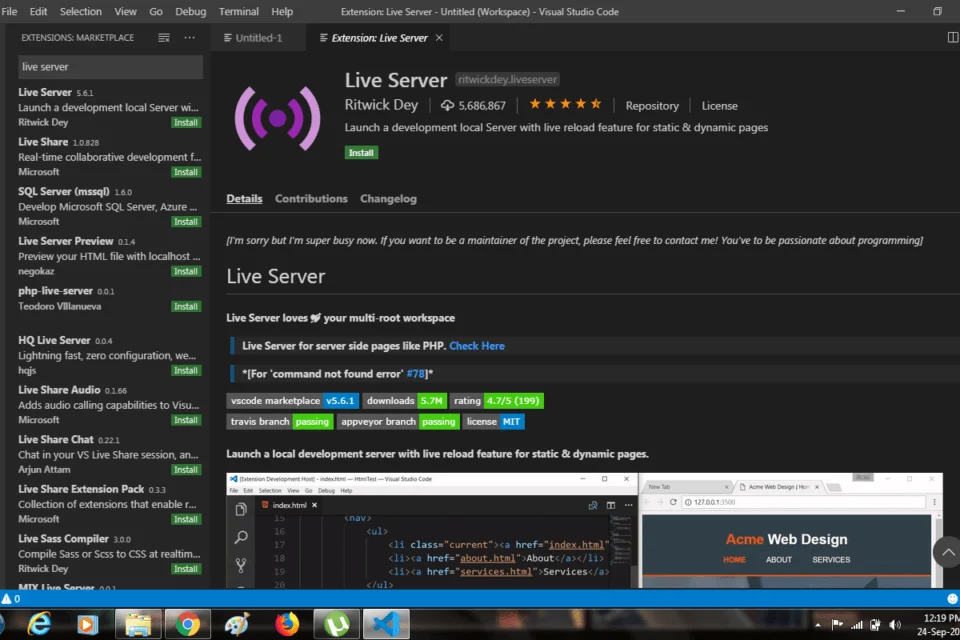Install Live Share Chat extension

(x=186, y=470)
